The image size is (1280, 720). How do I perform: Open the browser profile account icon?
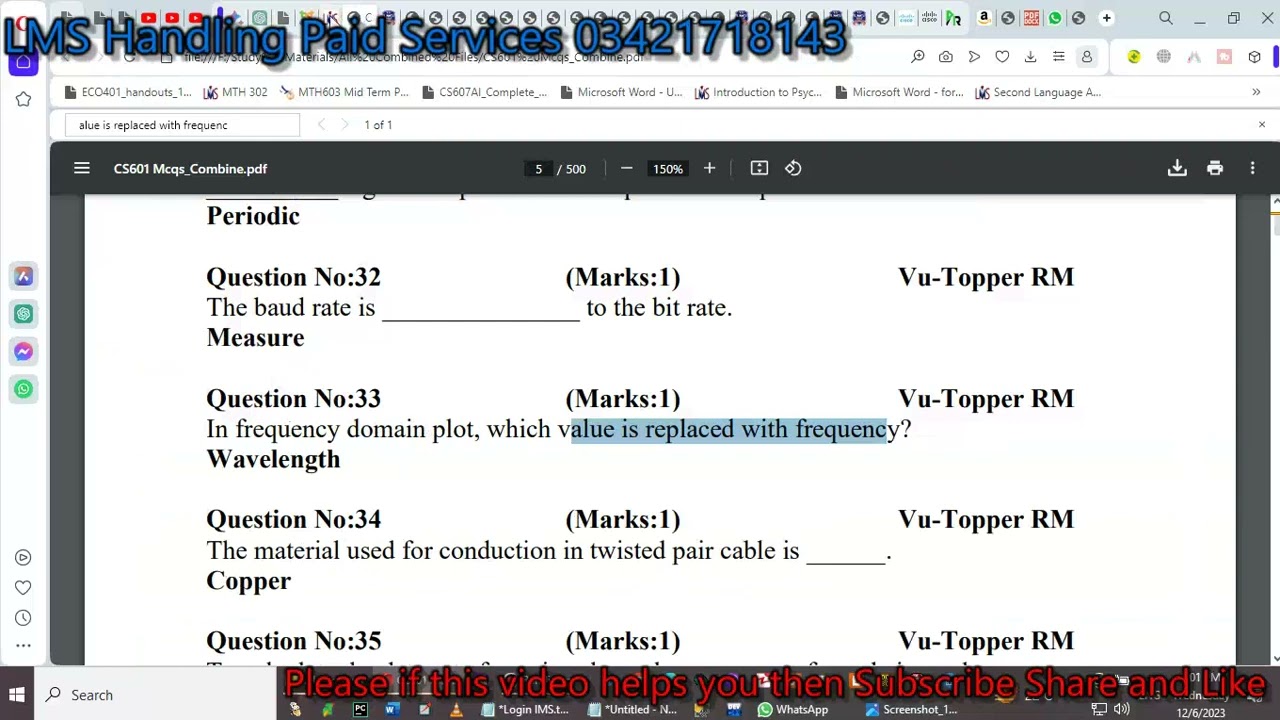tap(1086, 57)
